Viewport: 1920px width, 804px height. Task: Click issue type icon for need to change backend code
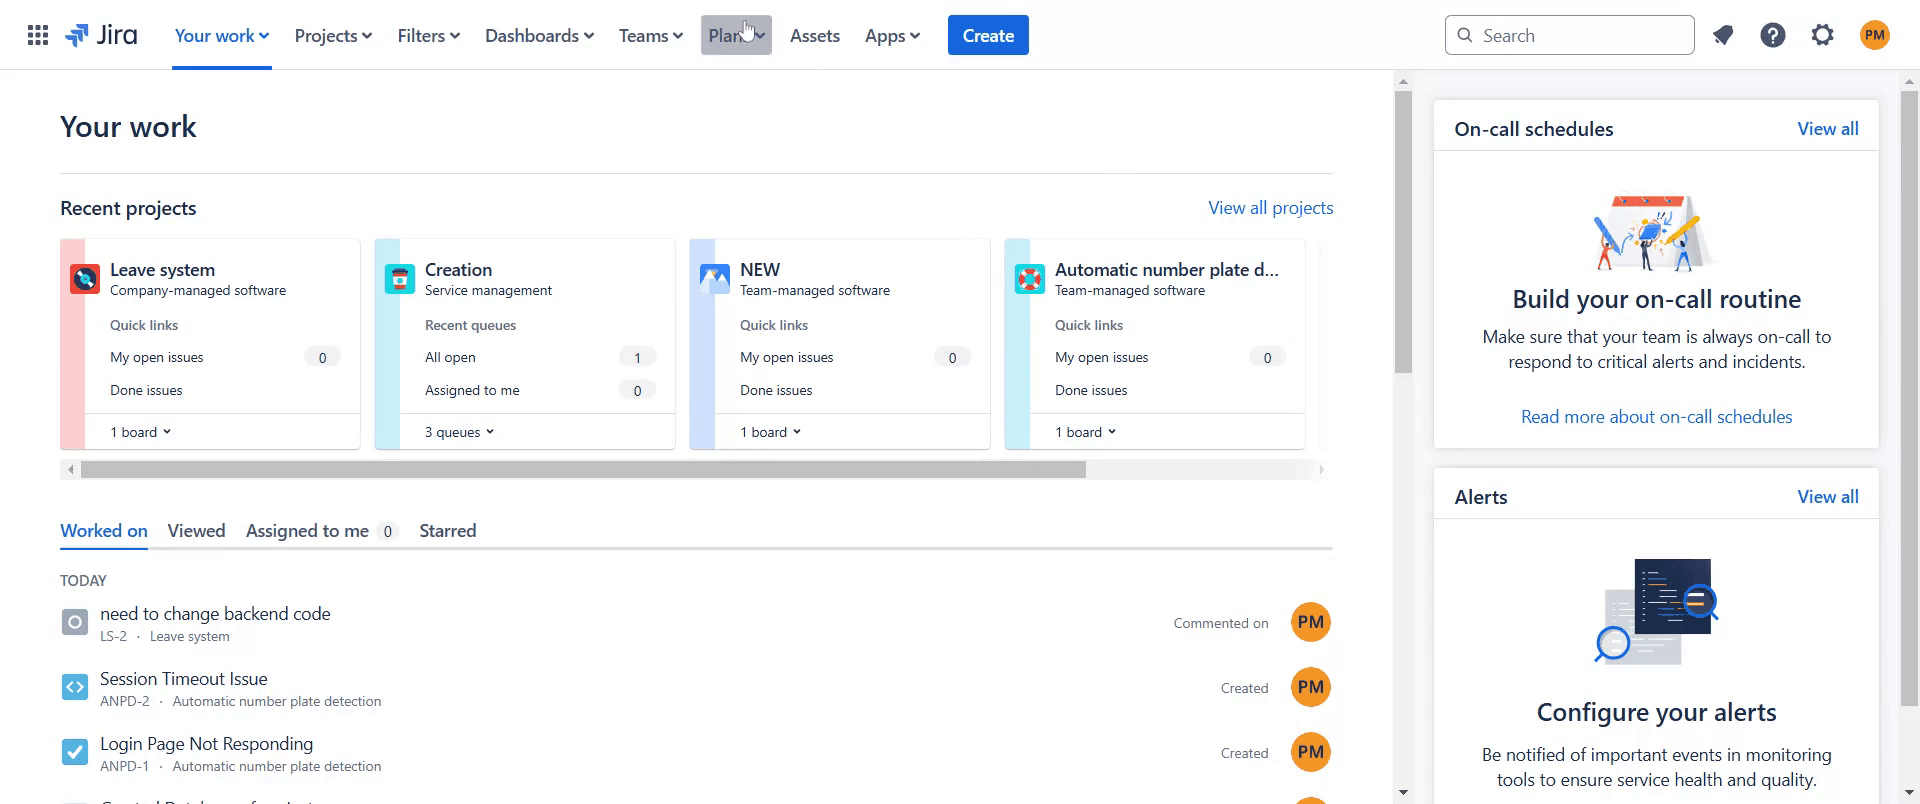coord(75,623)
